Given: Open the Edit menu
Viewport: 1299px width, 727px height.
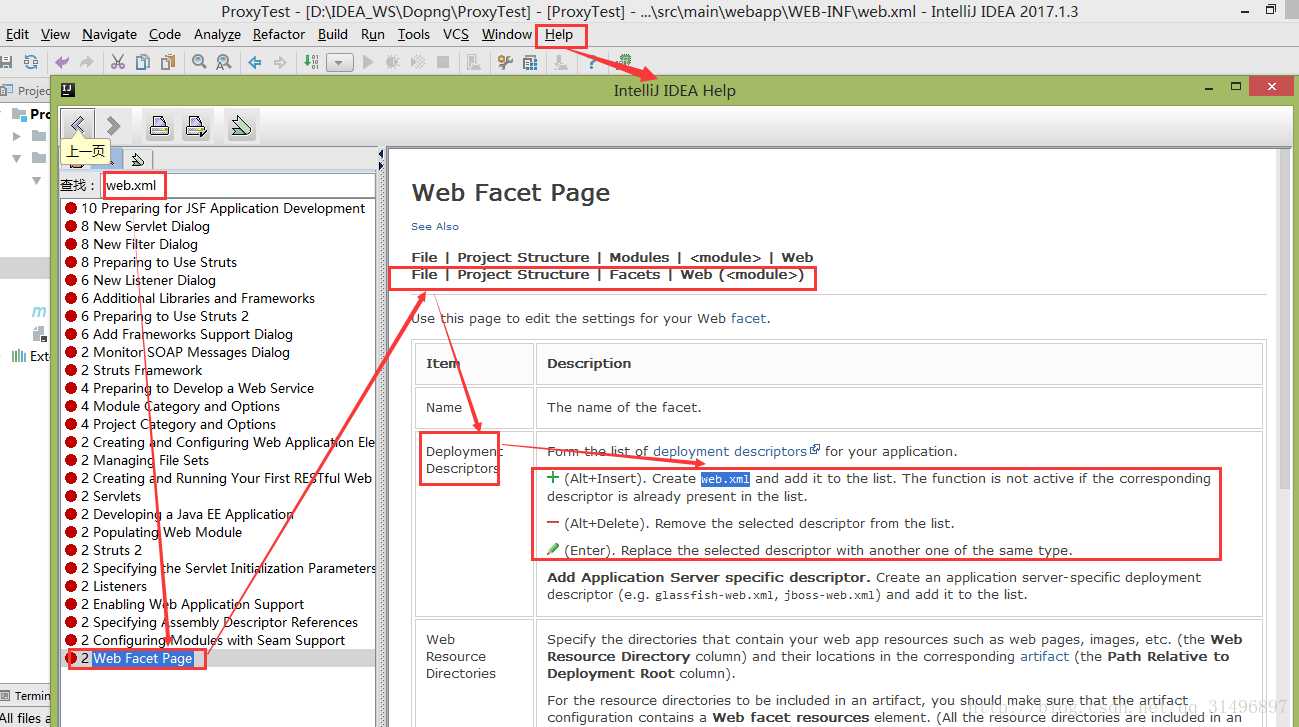Looking at the screenshot, I should click(17, 34).
